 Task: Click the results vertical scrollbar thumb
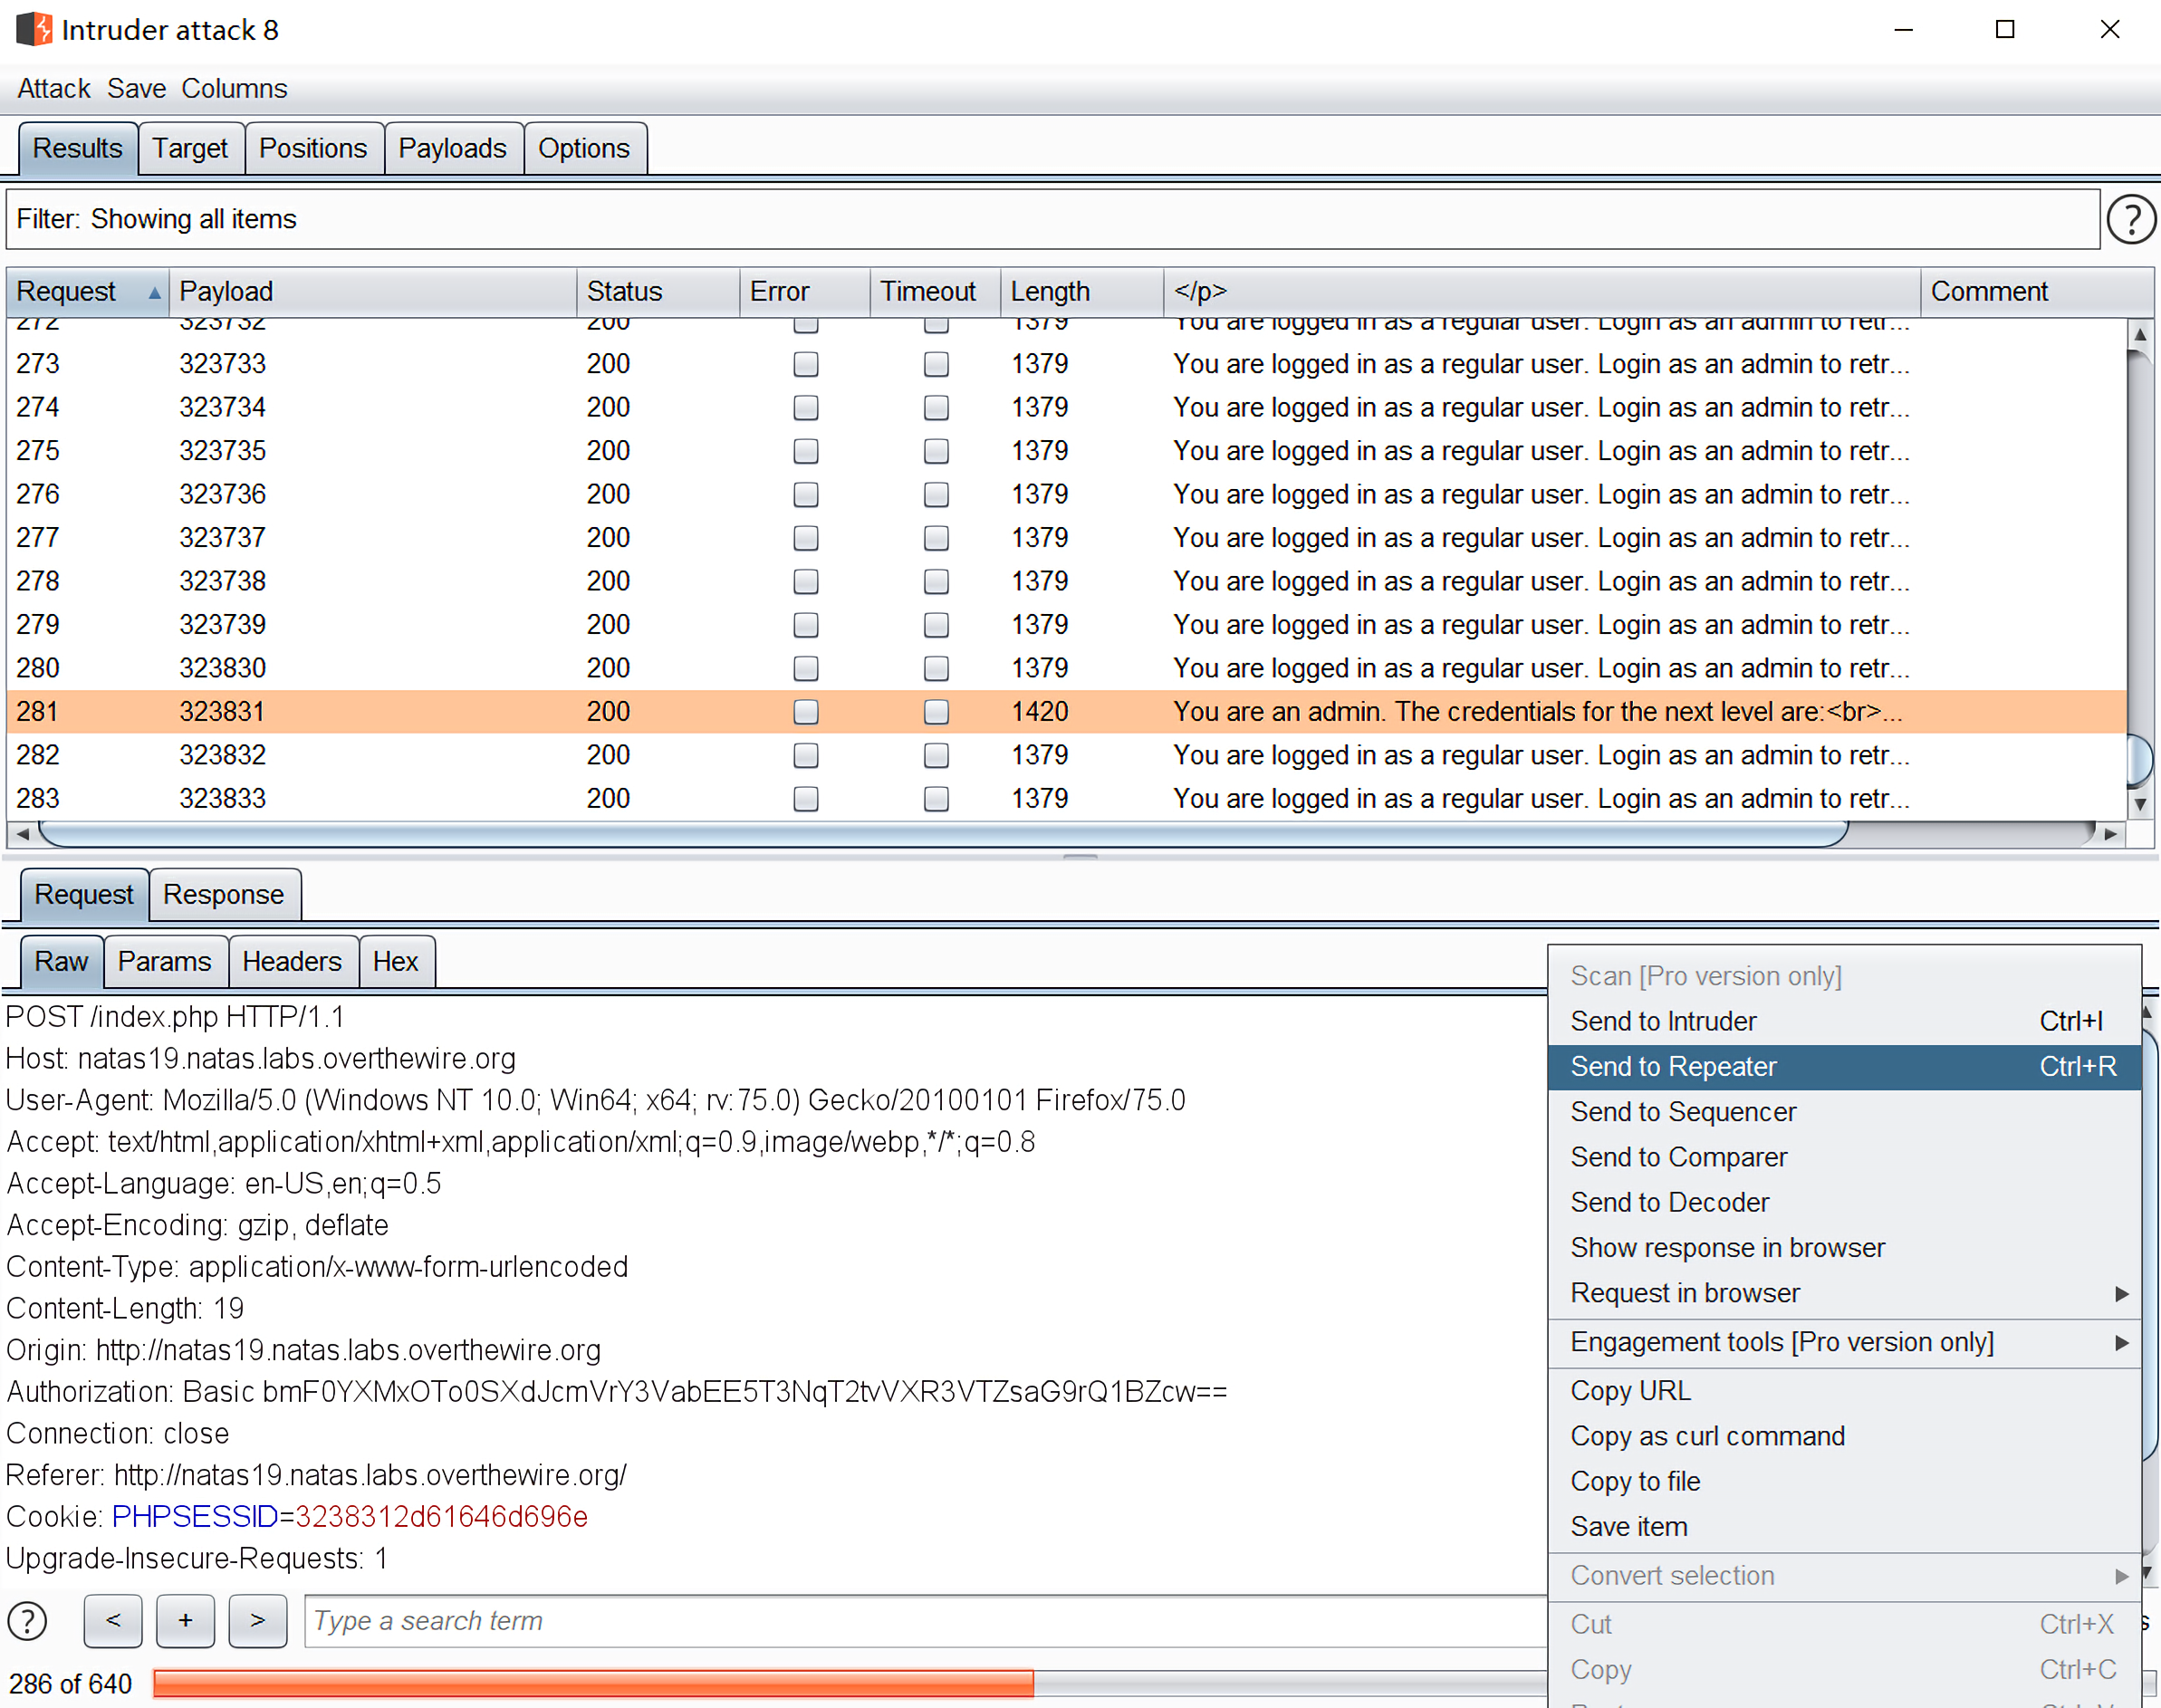click(x=2140, y=760)
